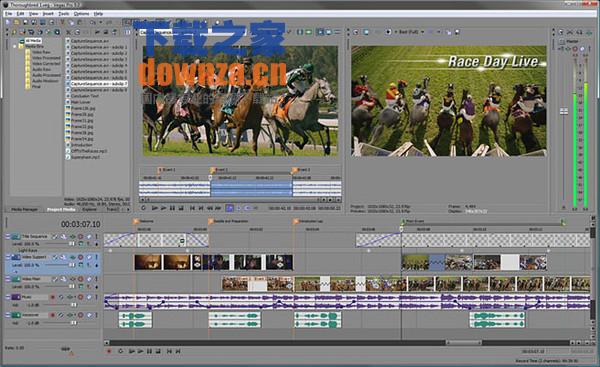Minimize the Music track header
600x367 pixels.
pyautogui.click(x=8, y=297)
